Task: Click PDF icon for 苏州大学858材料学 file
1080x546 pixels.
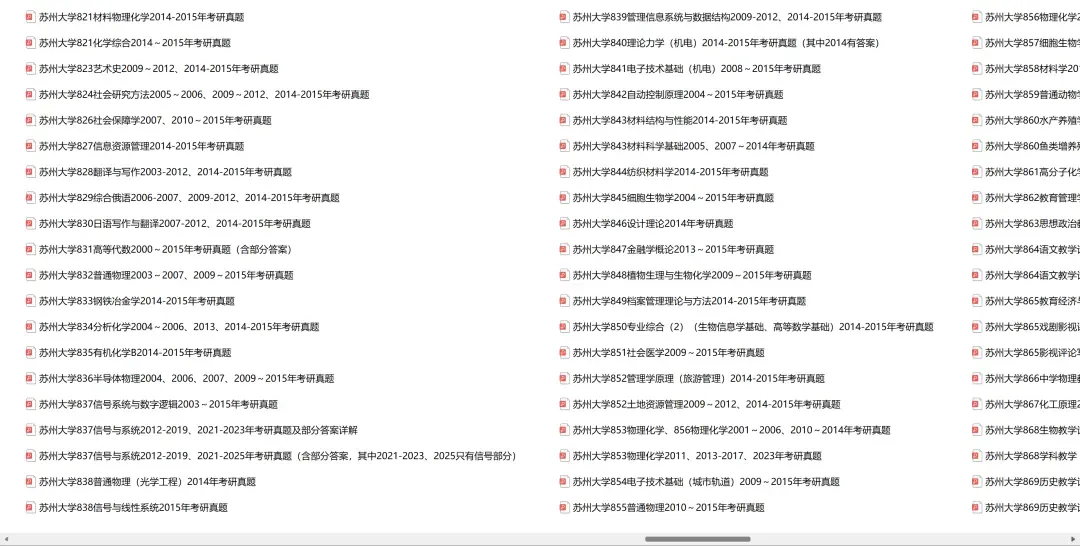Action: tap(977, 68)
